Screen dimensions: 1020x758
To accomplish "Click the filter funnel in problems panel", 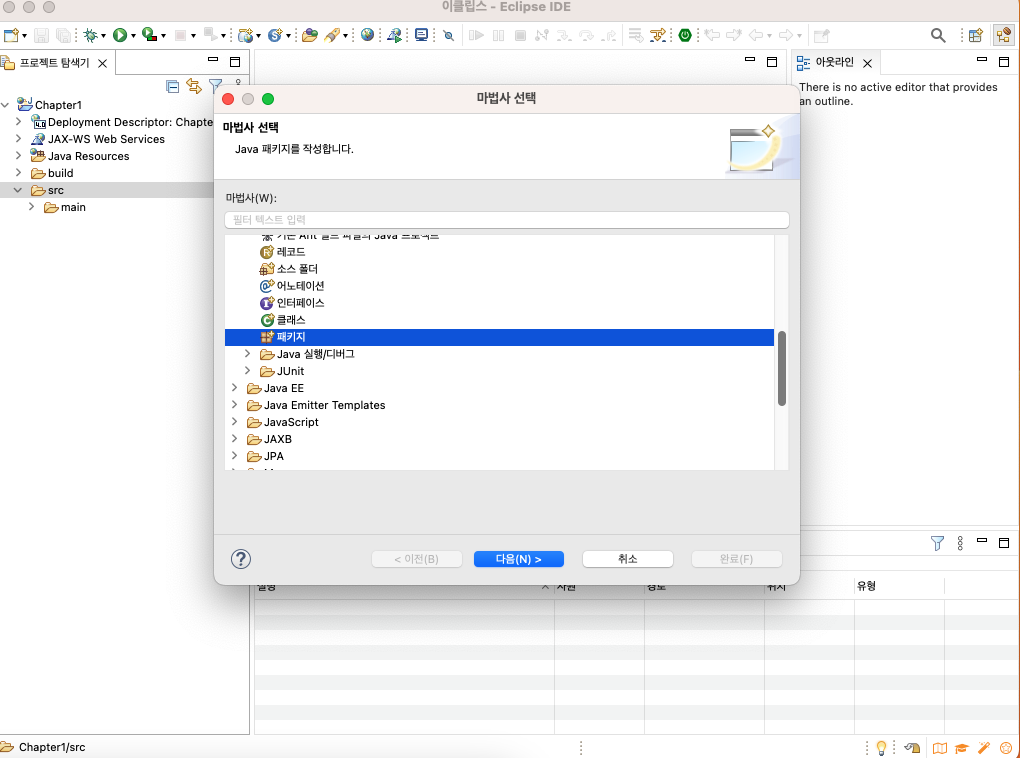I will tap(937, 543).
